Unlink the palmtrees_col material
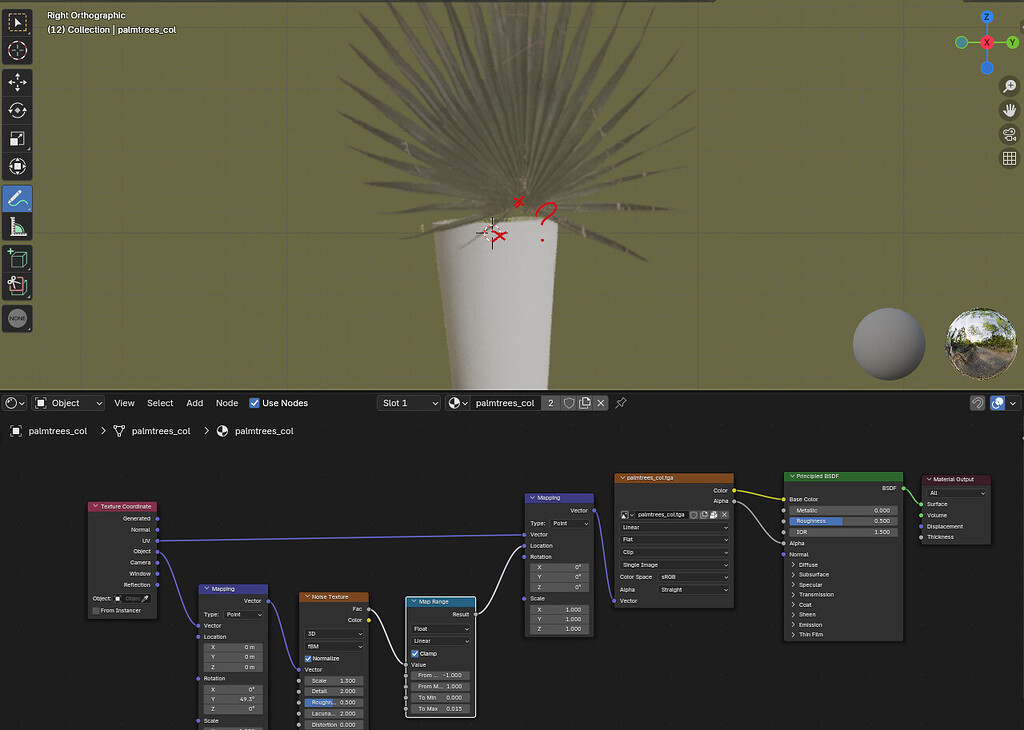 pyautogui.click(x=601, y=403)
